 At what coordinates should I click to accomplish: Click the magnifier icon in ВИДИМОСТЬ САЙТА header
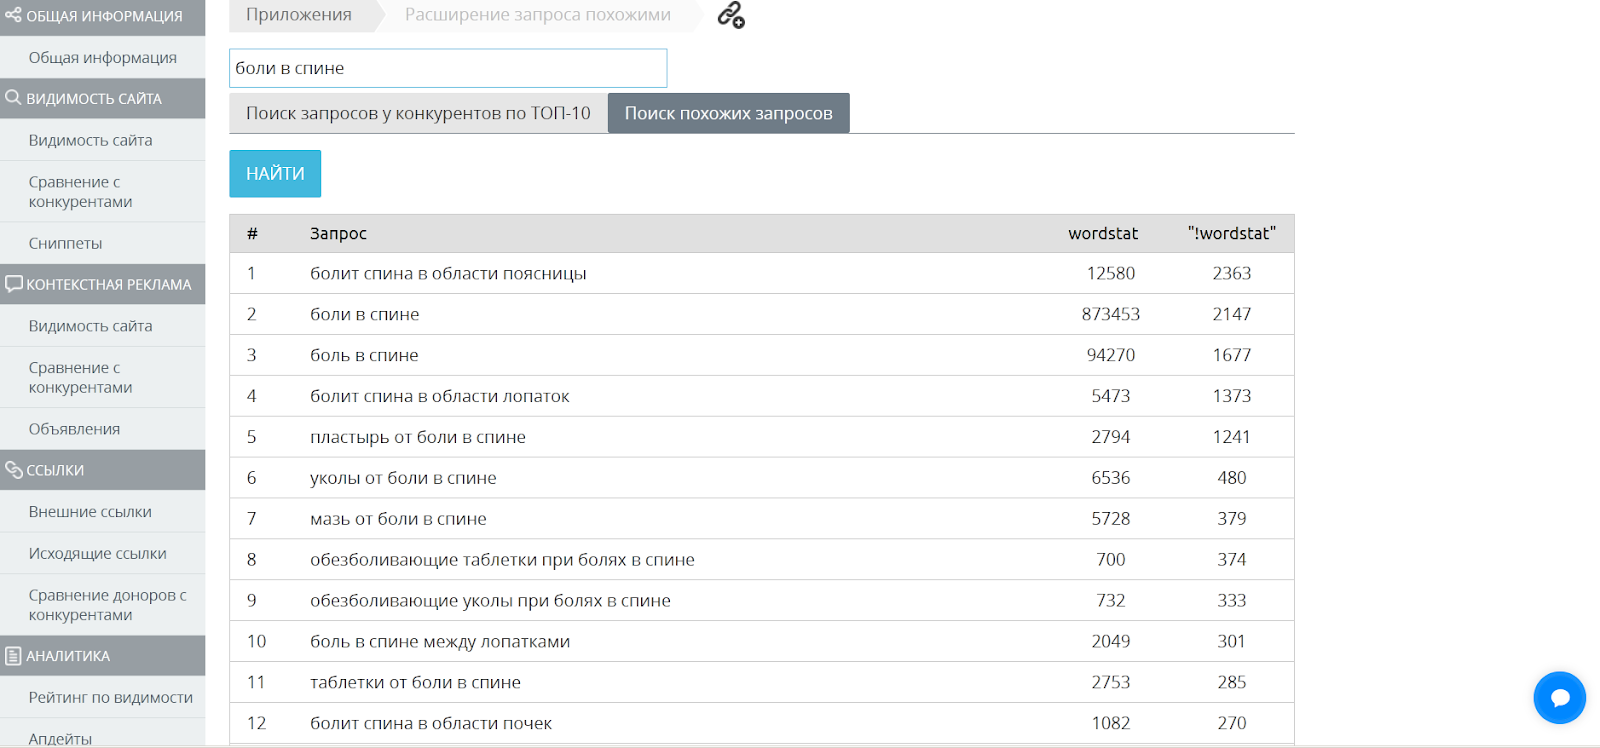click(x=13, y=98)
